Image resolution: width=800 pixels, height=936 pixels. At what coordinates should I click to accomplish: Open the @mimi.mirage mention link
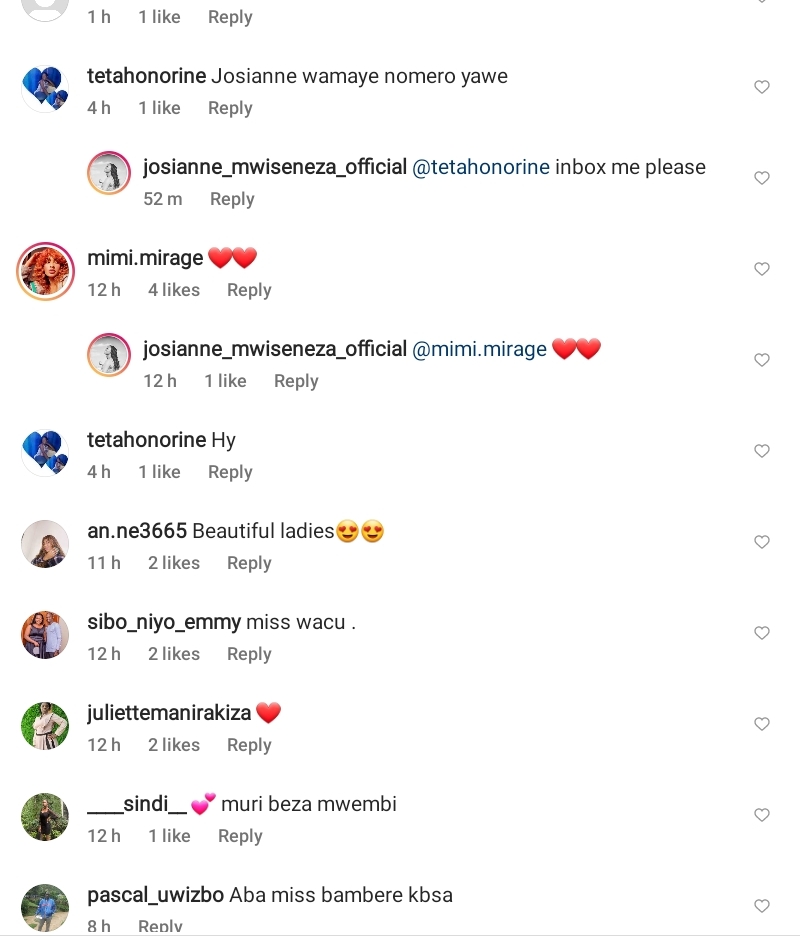click(x=479, y=349)
